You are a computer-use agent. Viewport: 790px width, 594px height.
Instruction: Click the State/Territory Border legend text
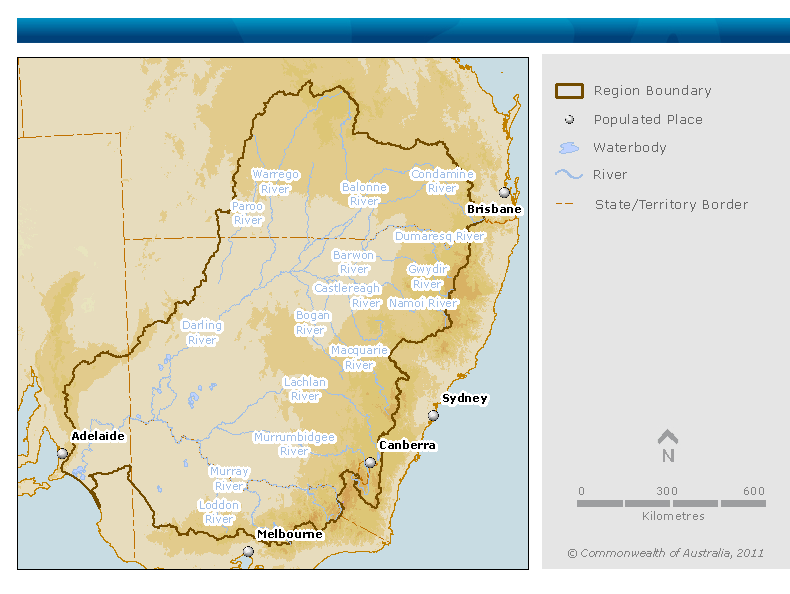click(671, 204)
